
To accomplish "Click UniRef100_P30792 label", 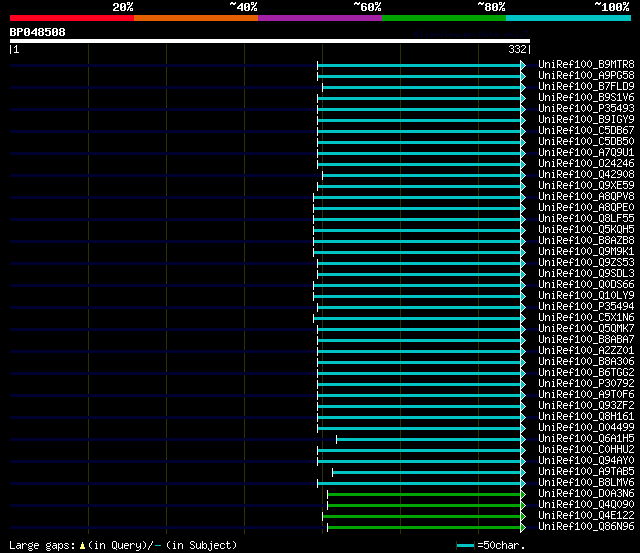I will pos(586,384).
